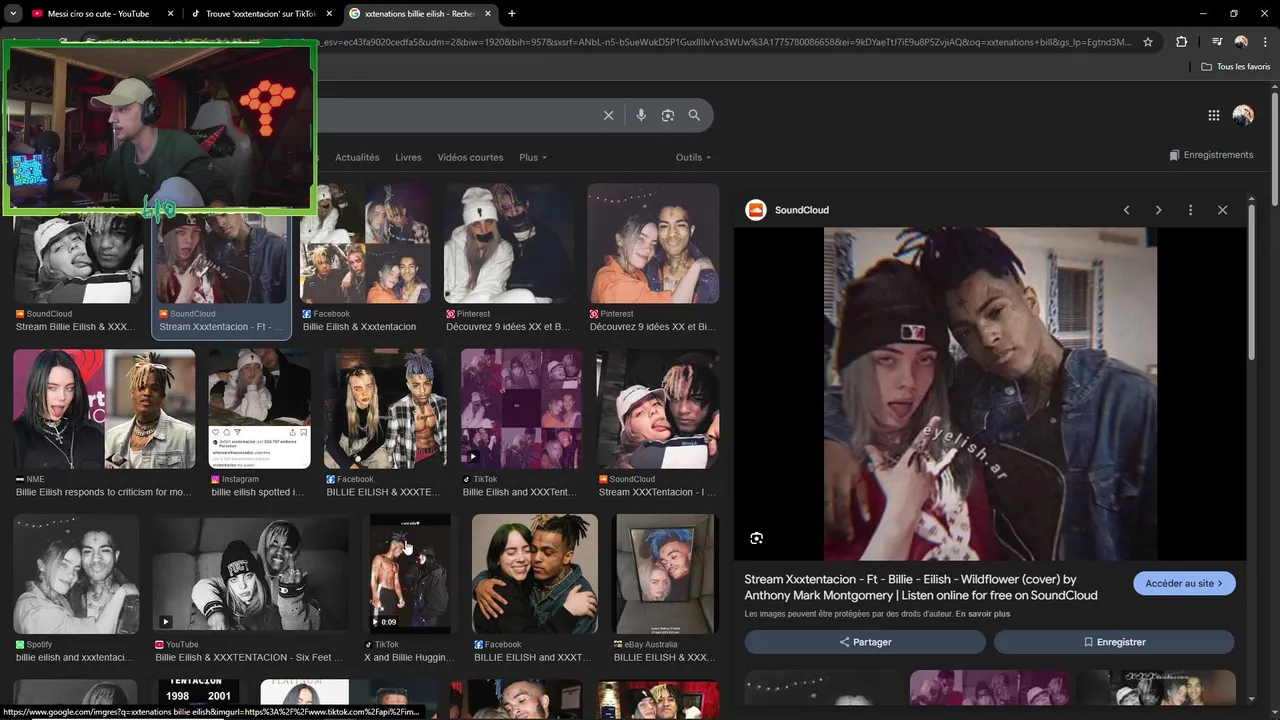
Task: Click the magnifier search icon
Action: point(694,115)
